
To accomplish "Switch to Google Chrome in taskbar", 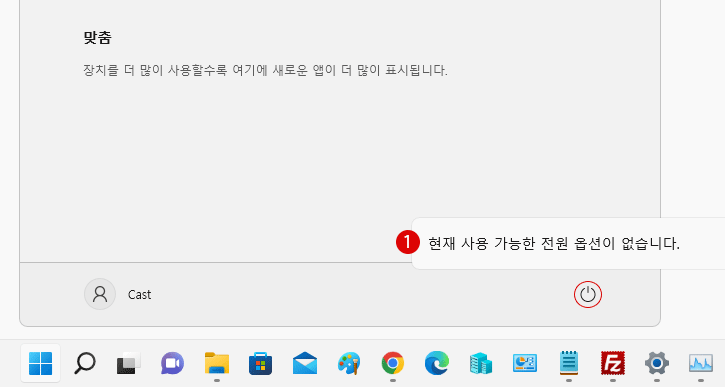I will (393, 363).
